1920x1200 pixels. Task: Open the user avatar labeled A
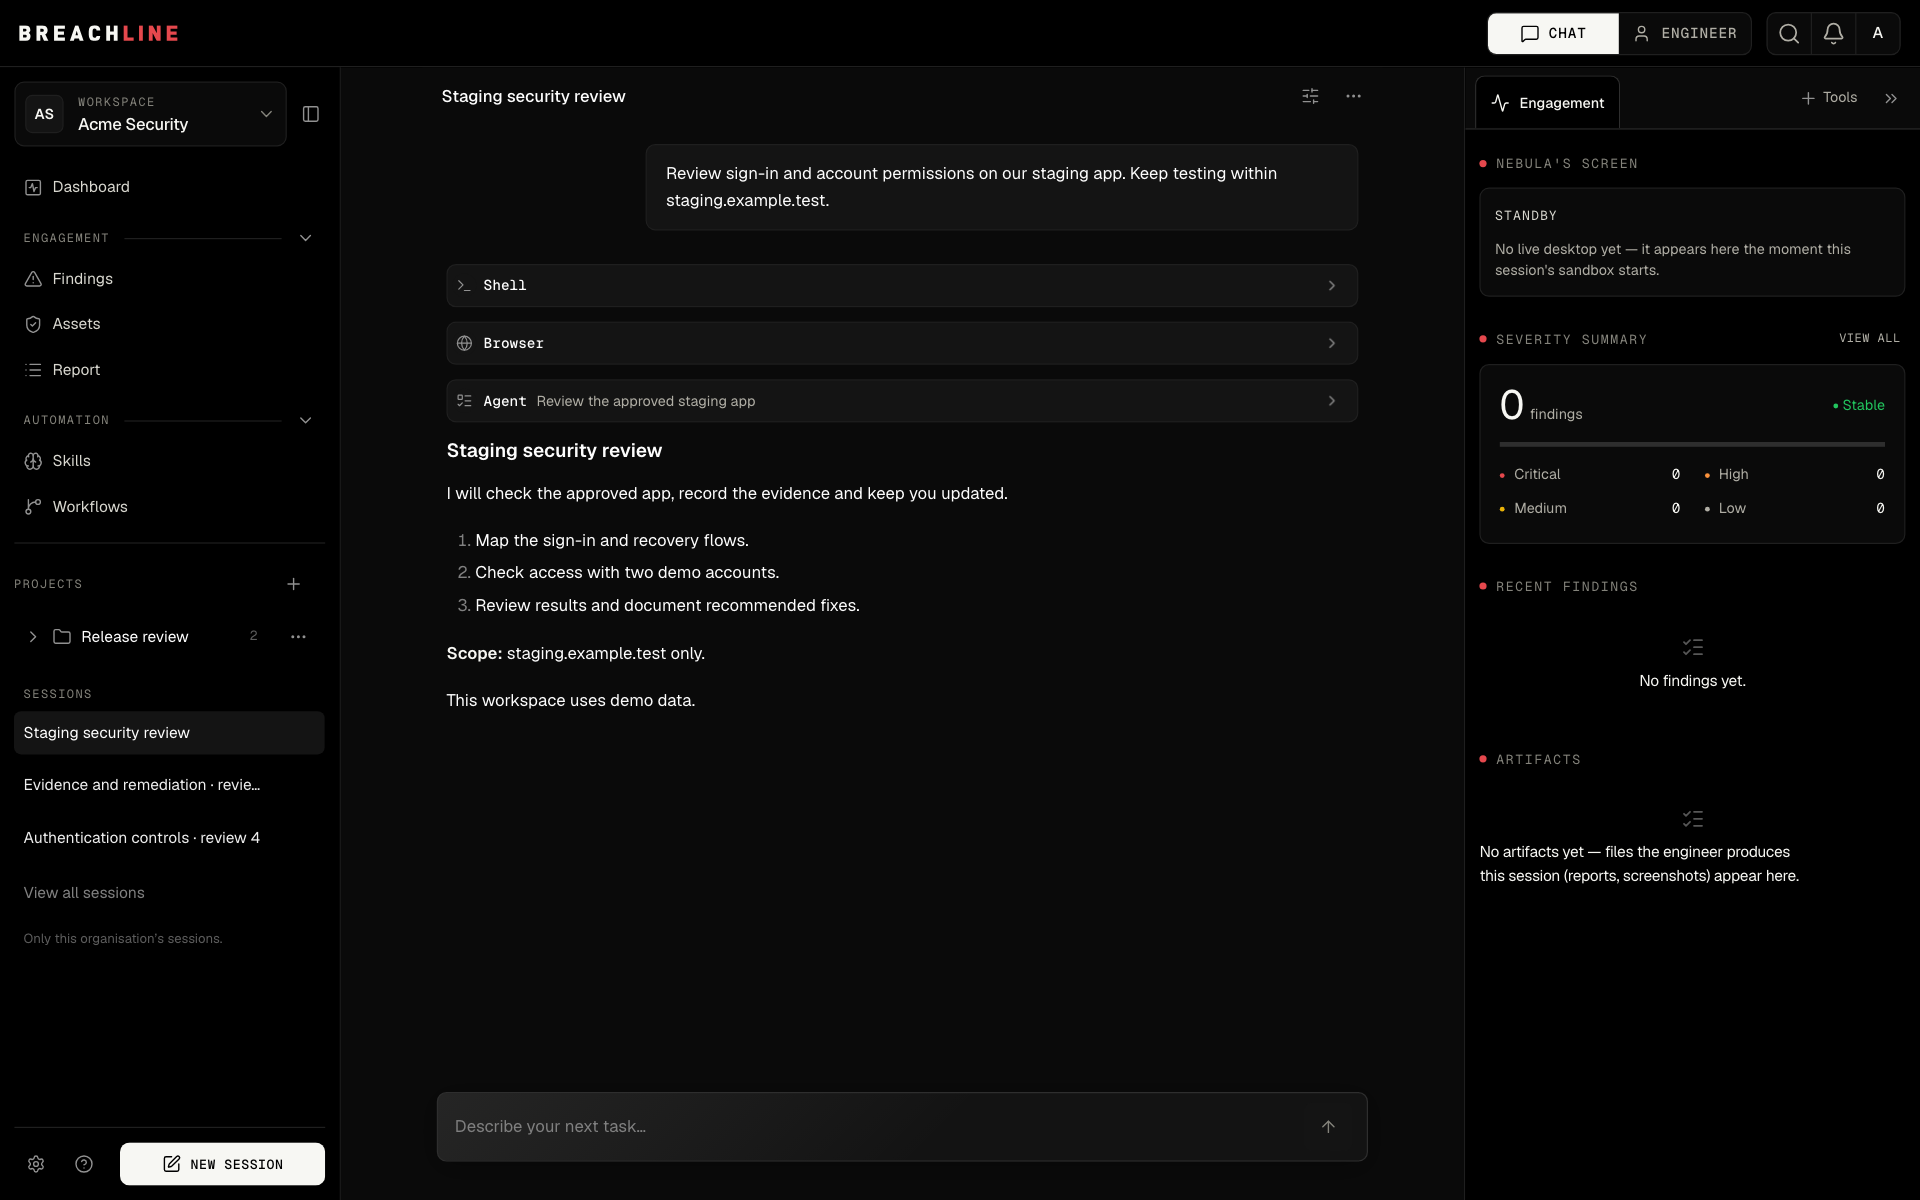tap(1877, 34)
